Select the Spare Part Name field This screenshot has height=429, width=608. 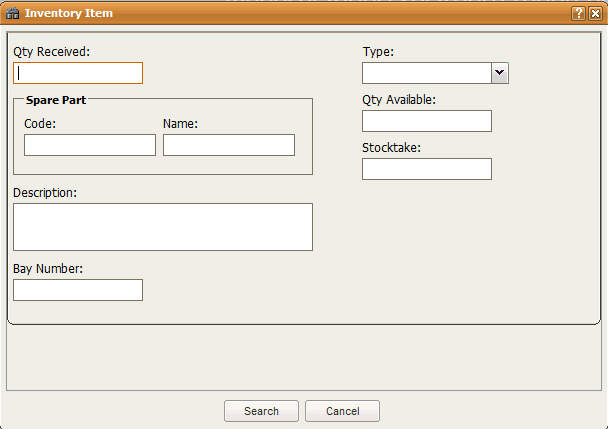click(x=229, y=145)
